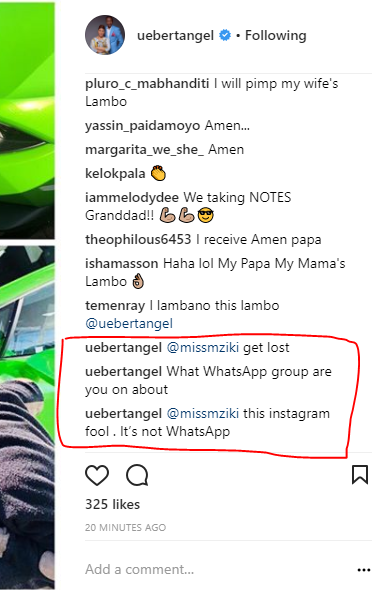Open @missmziki mention in 'get lost' reply
The image size is (379, 590).
point(203,348)
